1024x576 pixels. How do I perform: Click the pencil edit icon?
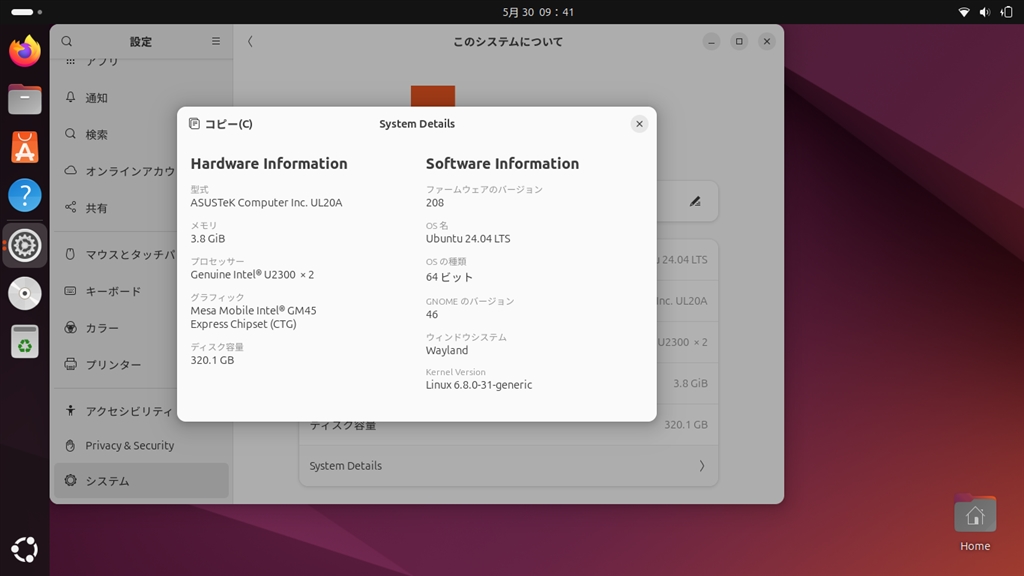pos(695,201)
